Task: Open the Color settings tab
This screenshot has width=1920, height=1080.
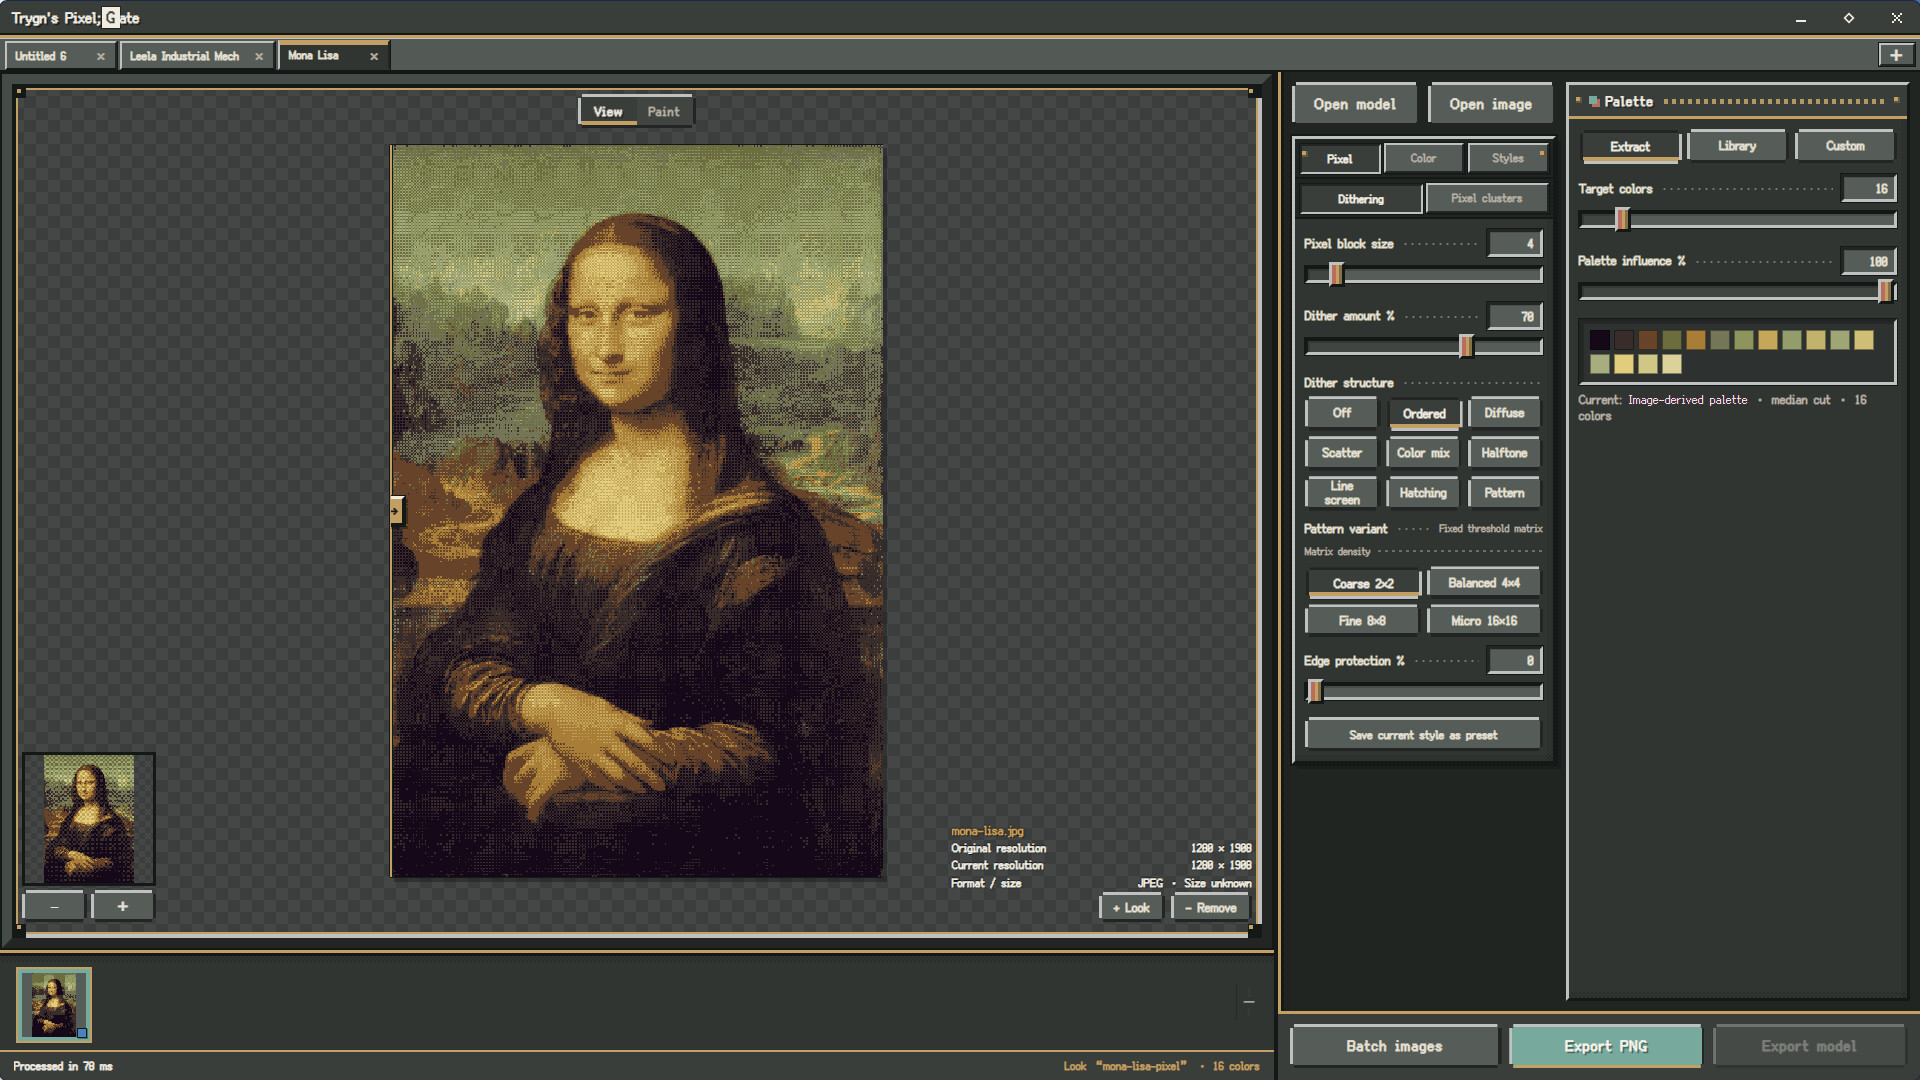Action: click(x=1423, y=158)
